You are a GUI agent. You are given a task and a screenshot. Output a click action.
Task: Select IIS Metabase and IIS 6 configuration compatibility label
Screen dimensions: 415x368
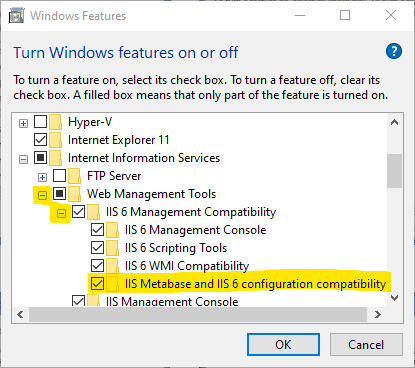255,284
